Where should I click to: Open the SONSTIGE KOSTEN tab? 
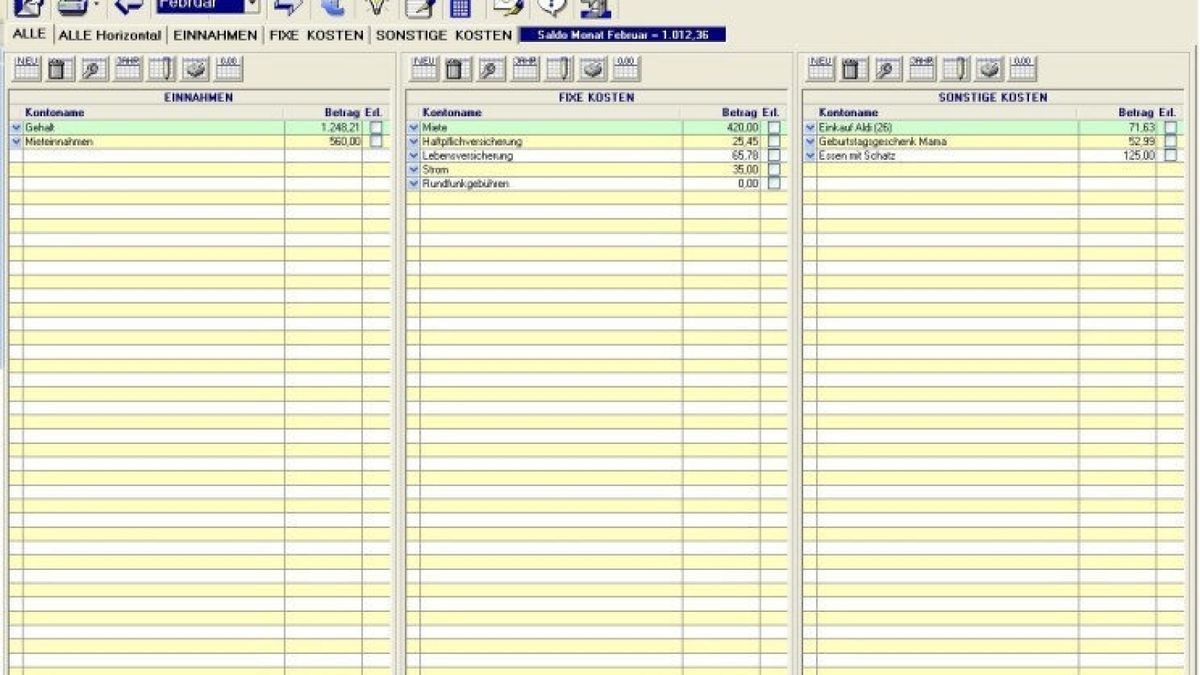[x=443, y=35]
